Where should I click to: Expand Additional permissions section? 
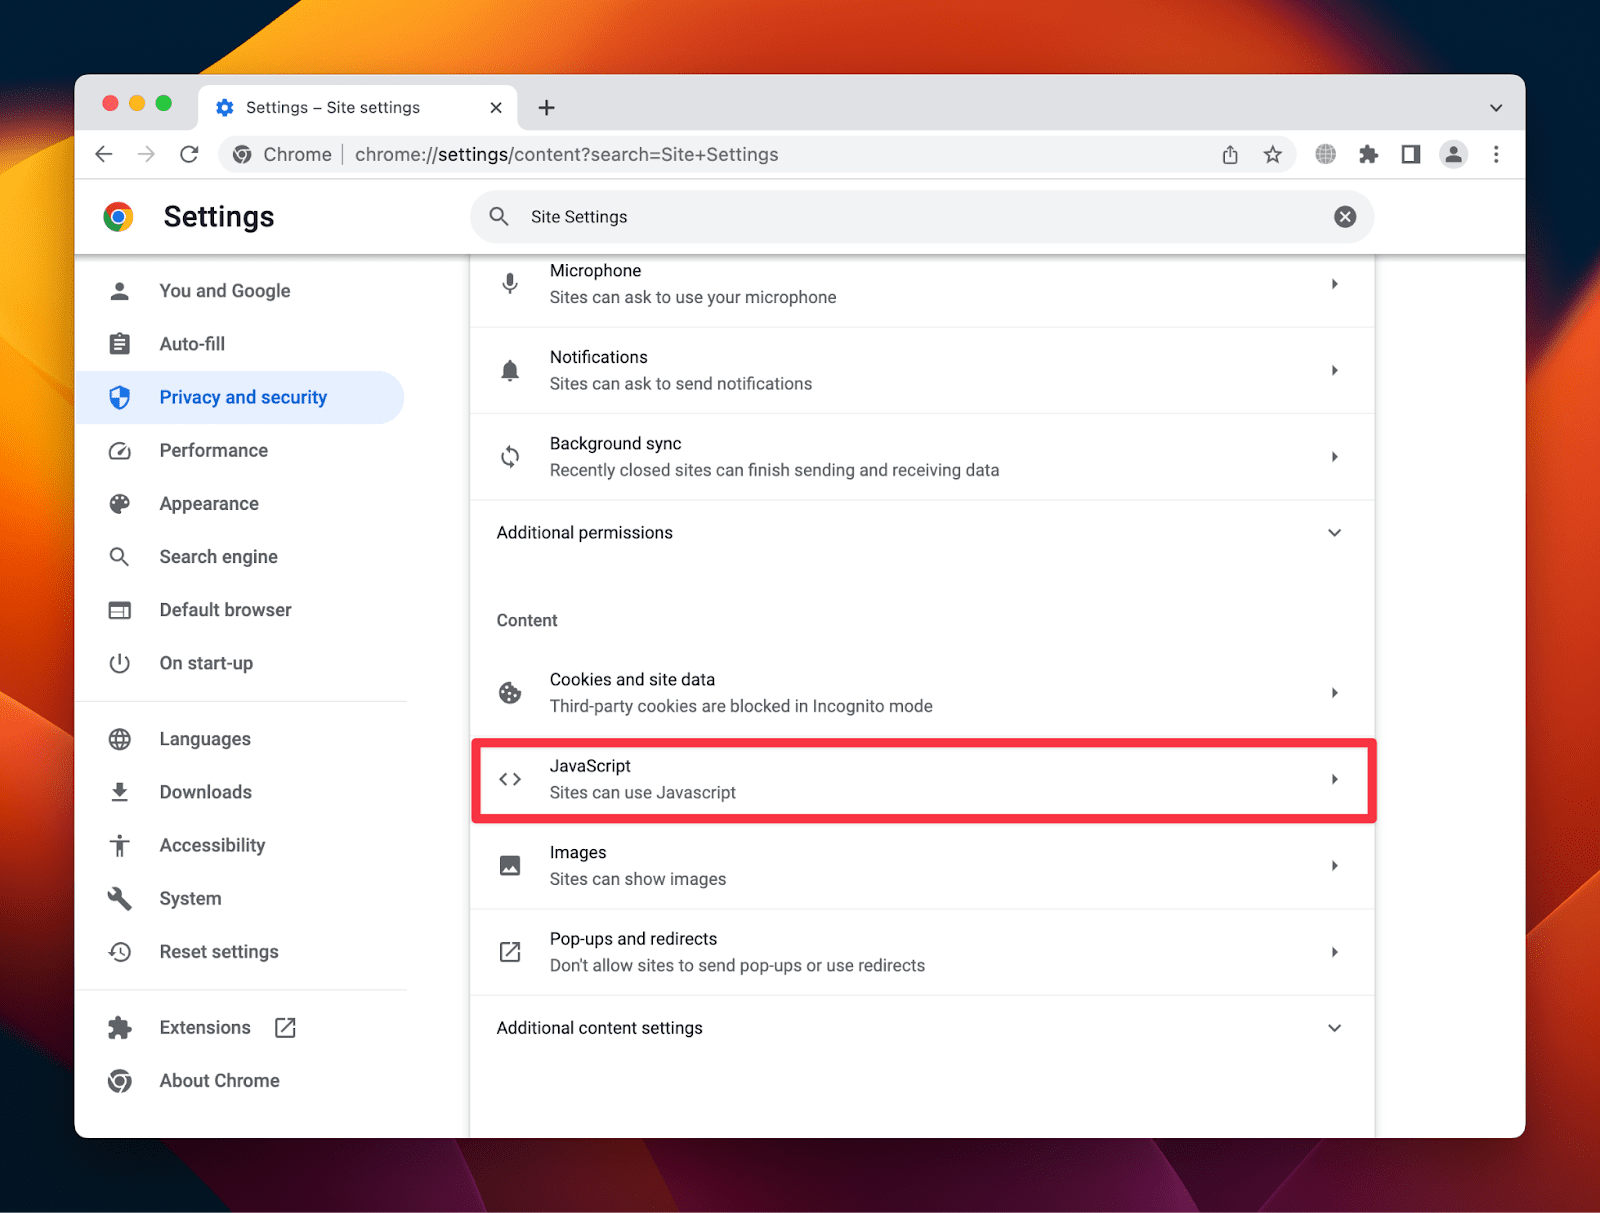[921, 533]
